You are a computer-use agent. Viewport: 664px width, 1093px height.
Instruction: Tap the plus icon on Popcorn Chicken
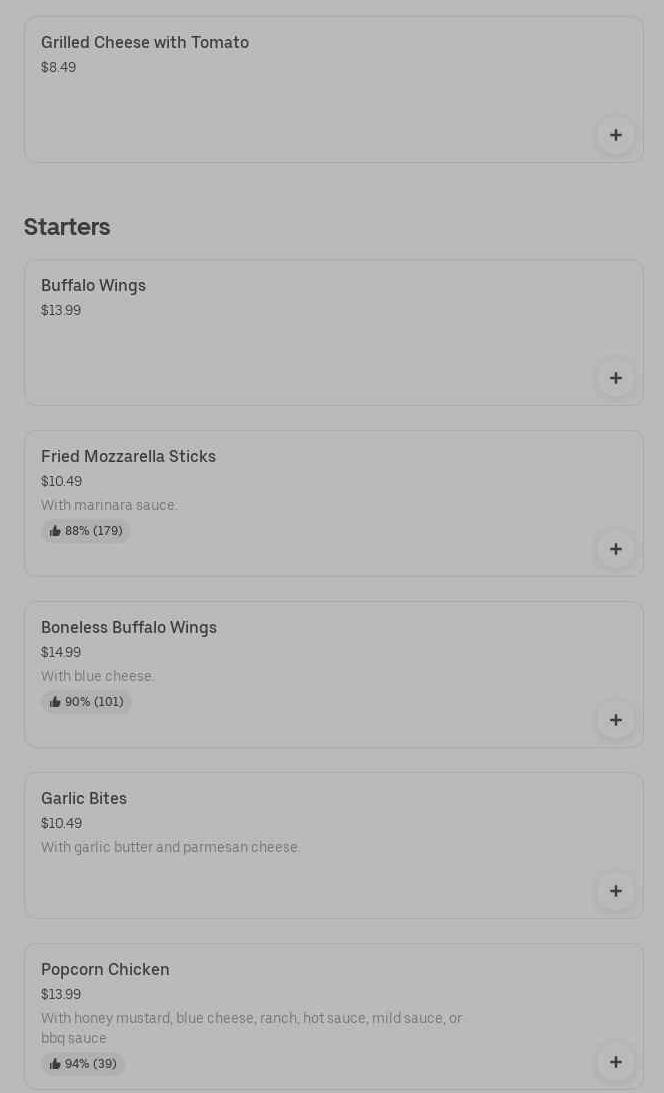pyautogui.click(x=616, y=1062)
